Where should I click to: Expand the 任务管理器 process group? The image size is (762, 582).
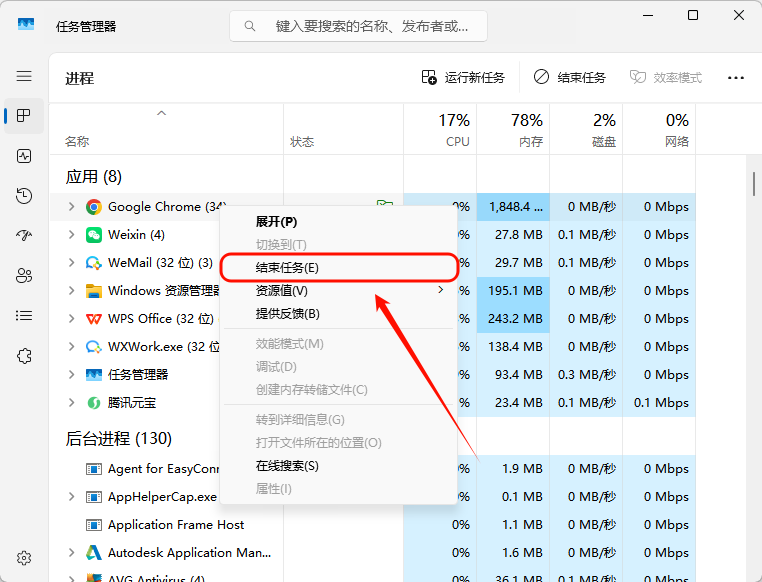pos(71,375)
